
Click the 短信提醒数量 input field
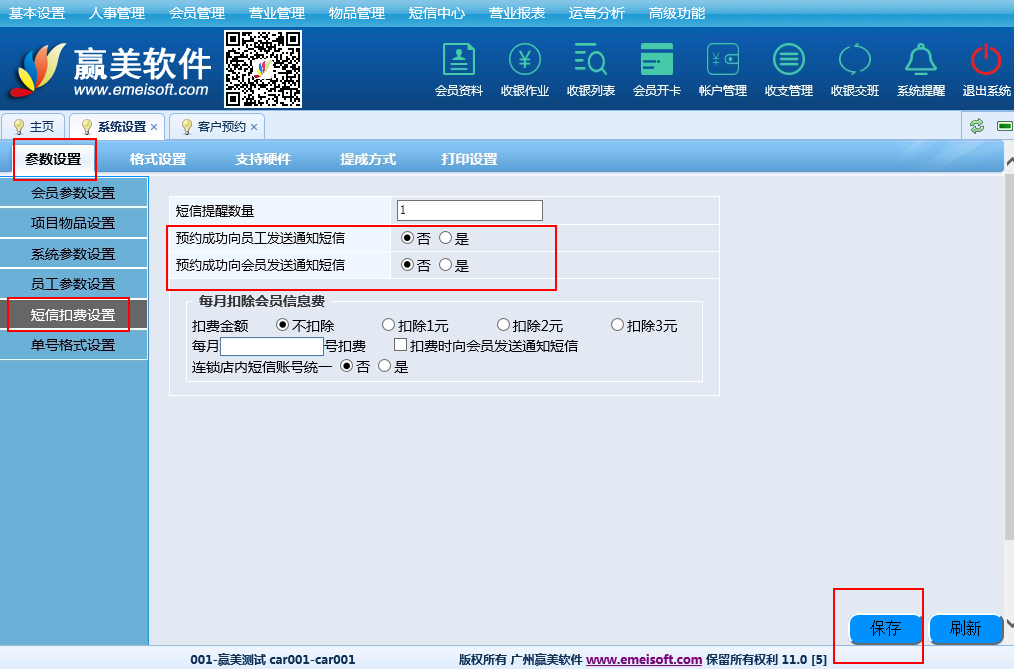pos(469,210)
